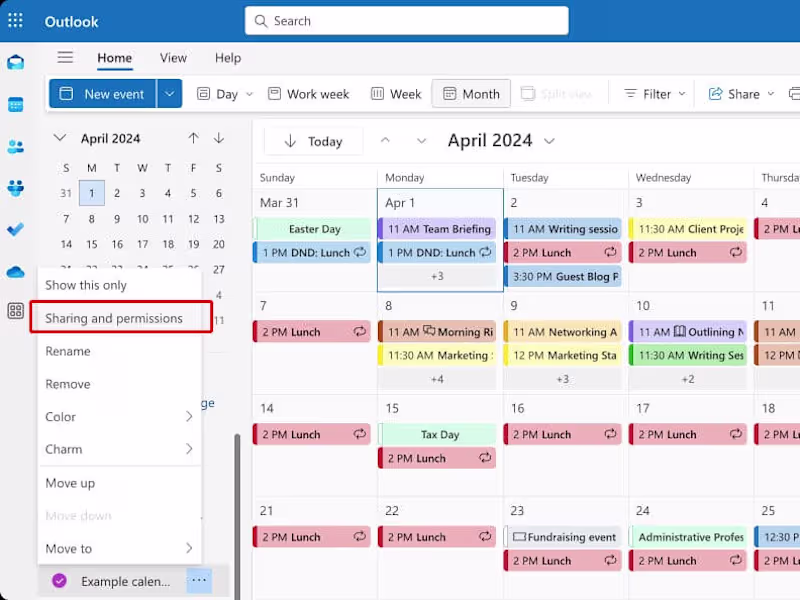800x600 pixels.
Task: Select Remove in context menu
Action: click(119, 384)
